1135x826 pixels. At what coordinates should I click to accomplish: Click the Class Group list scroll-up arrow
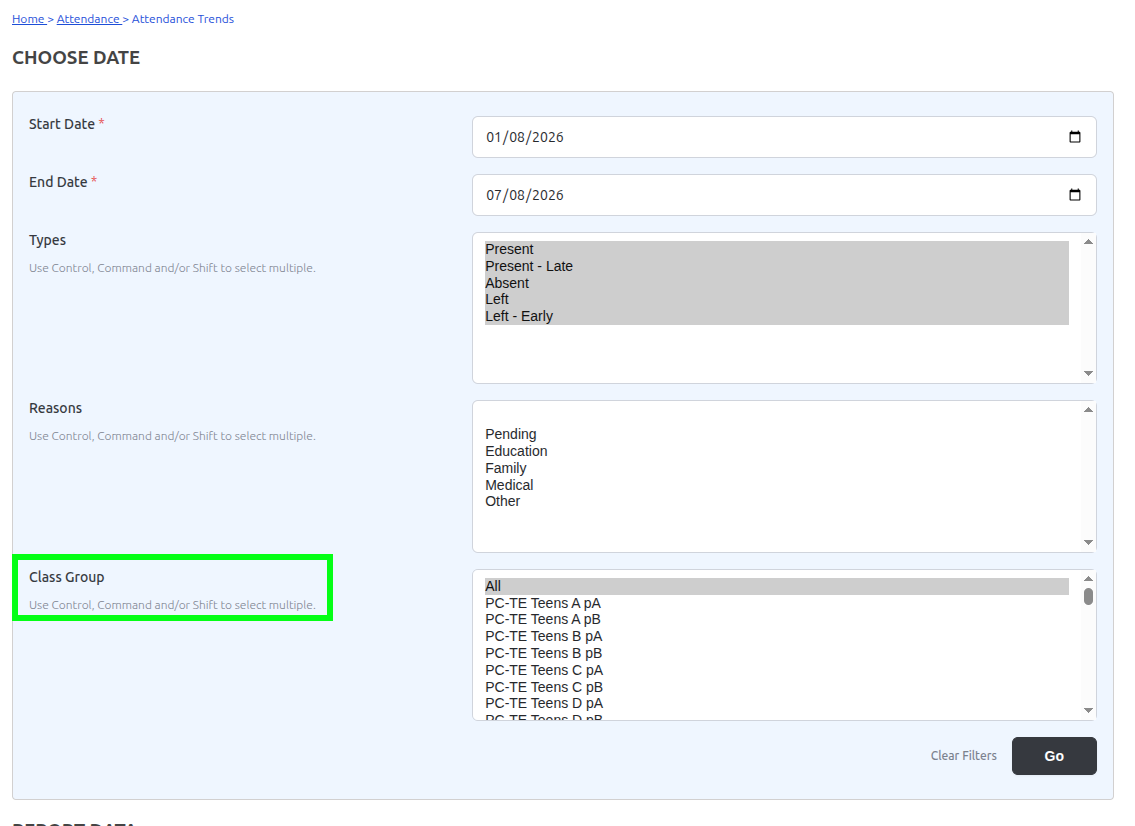tap(1088, 578)
